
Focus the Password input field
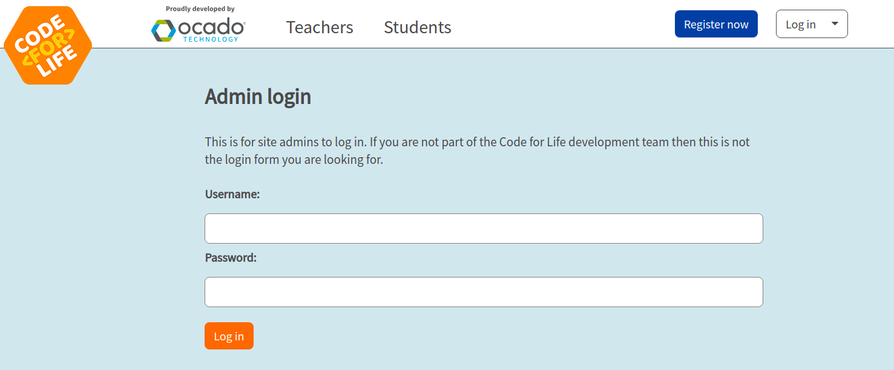483,292
